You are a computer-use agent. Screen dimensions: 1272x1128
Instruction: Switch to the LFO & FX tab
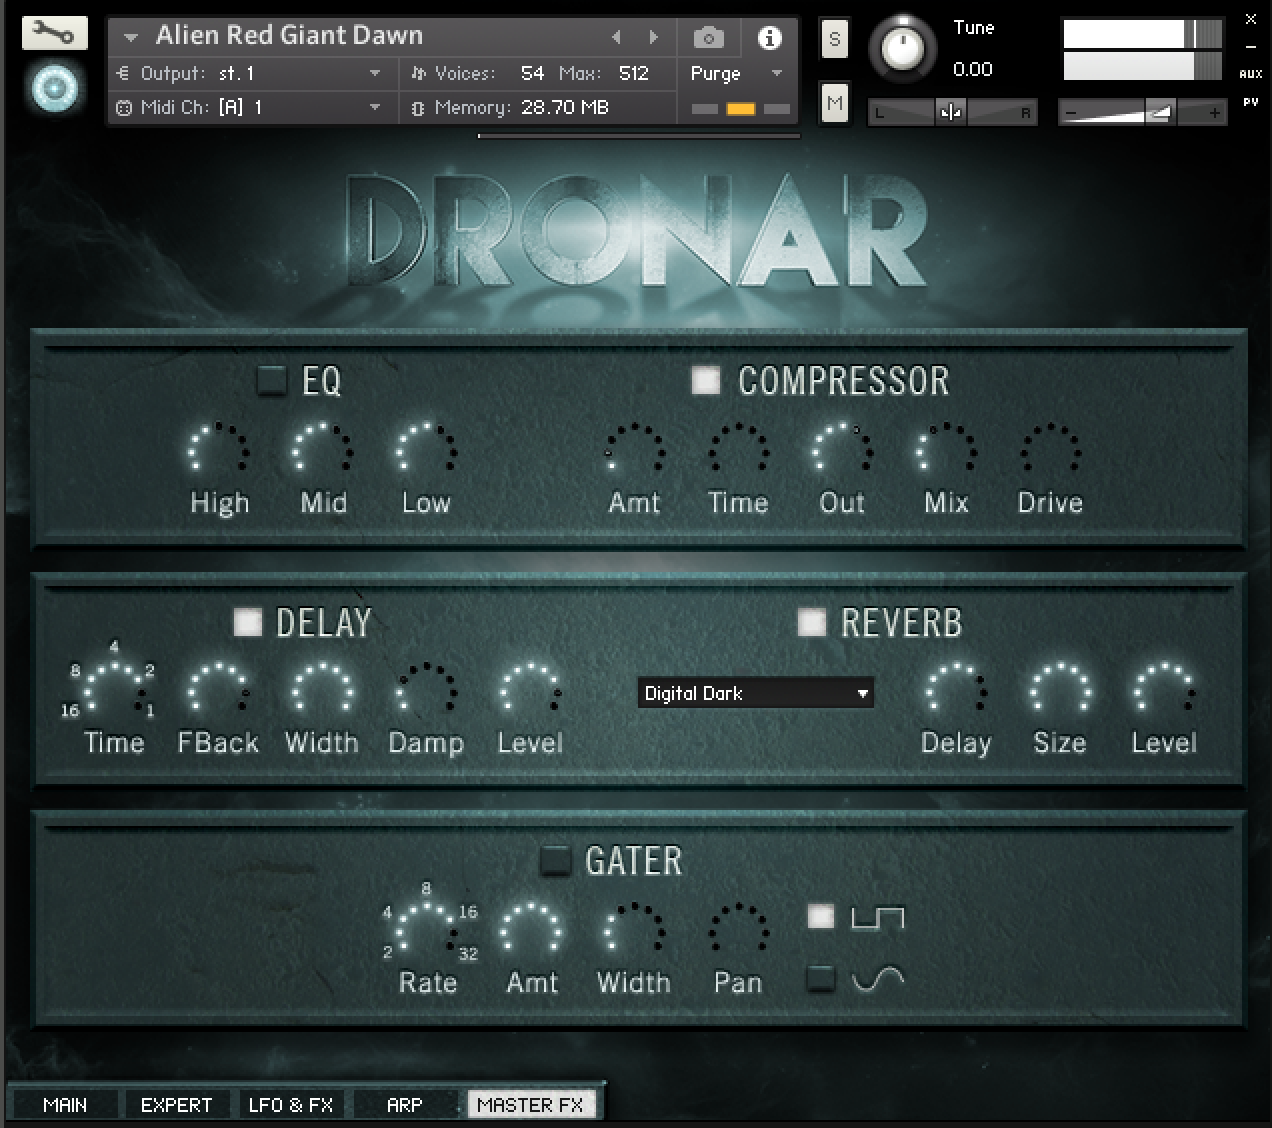point(290,1104)
